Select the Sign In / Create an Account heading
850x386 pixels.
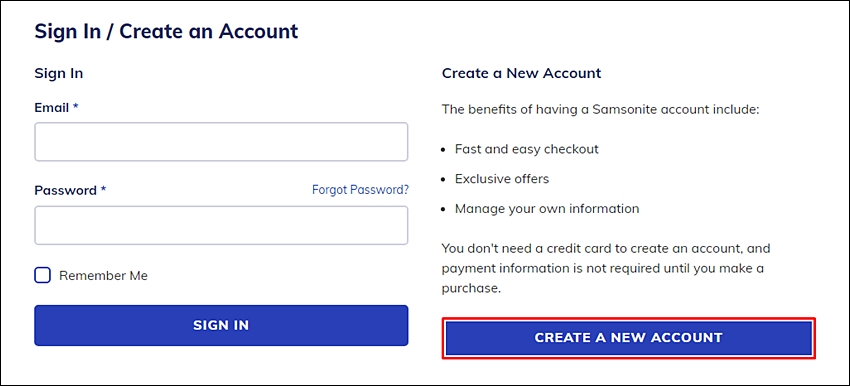166,31
